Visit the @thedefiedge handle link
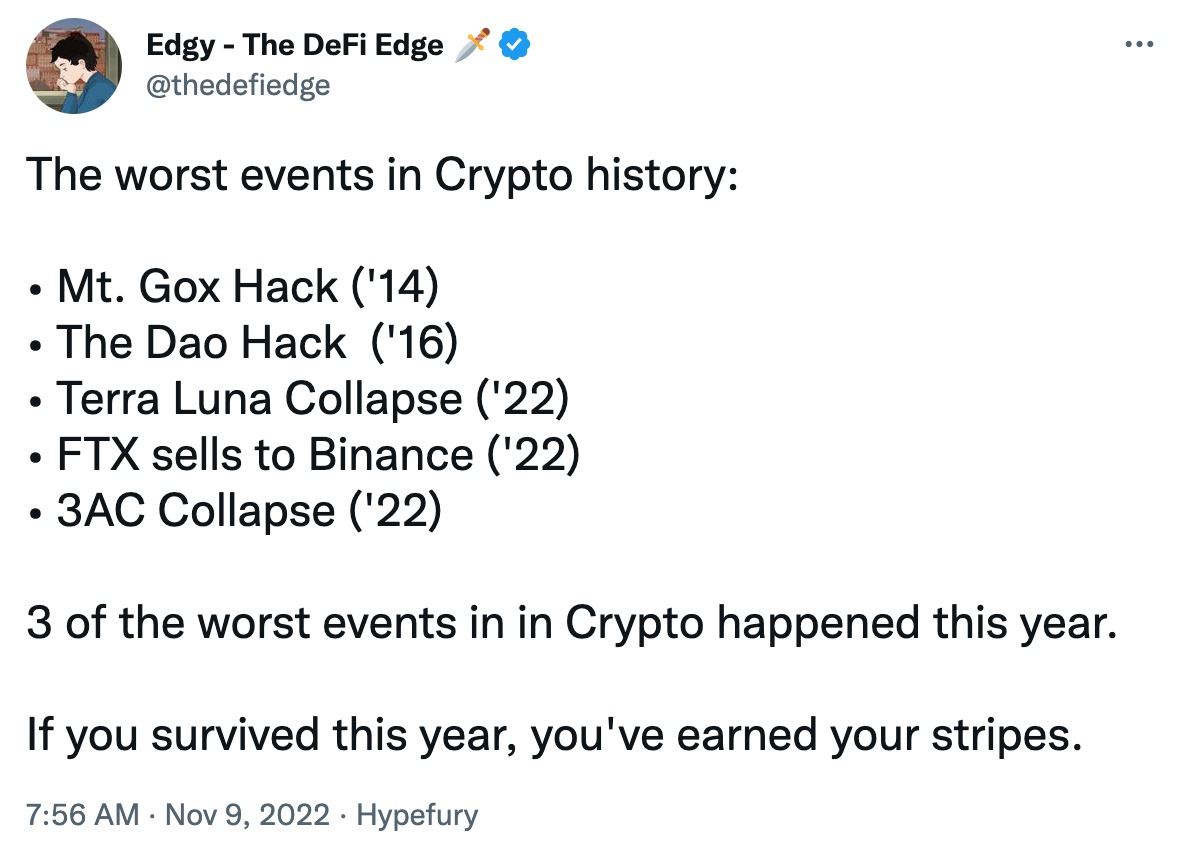 point(238,85)
